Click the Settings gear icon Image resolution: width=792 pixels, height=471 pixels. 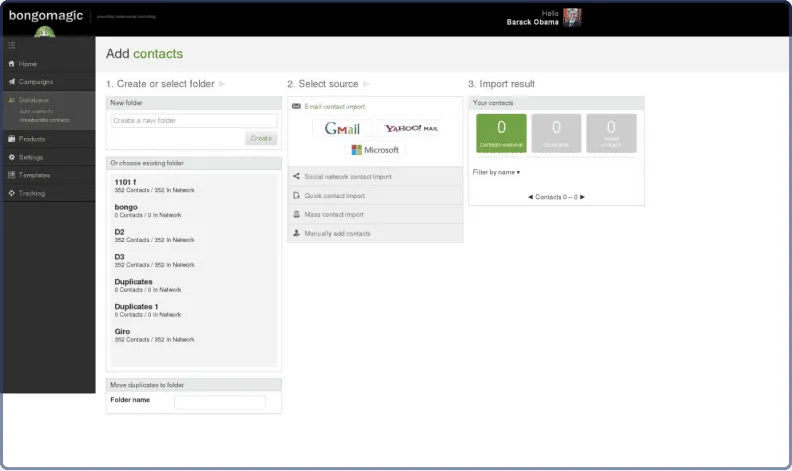(x=12, y=157)
